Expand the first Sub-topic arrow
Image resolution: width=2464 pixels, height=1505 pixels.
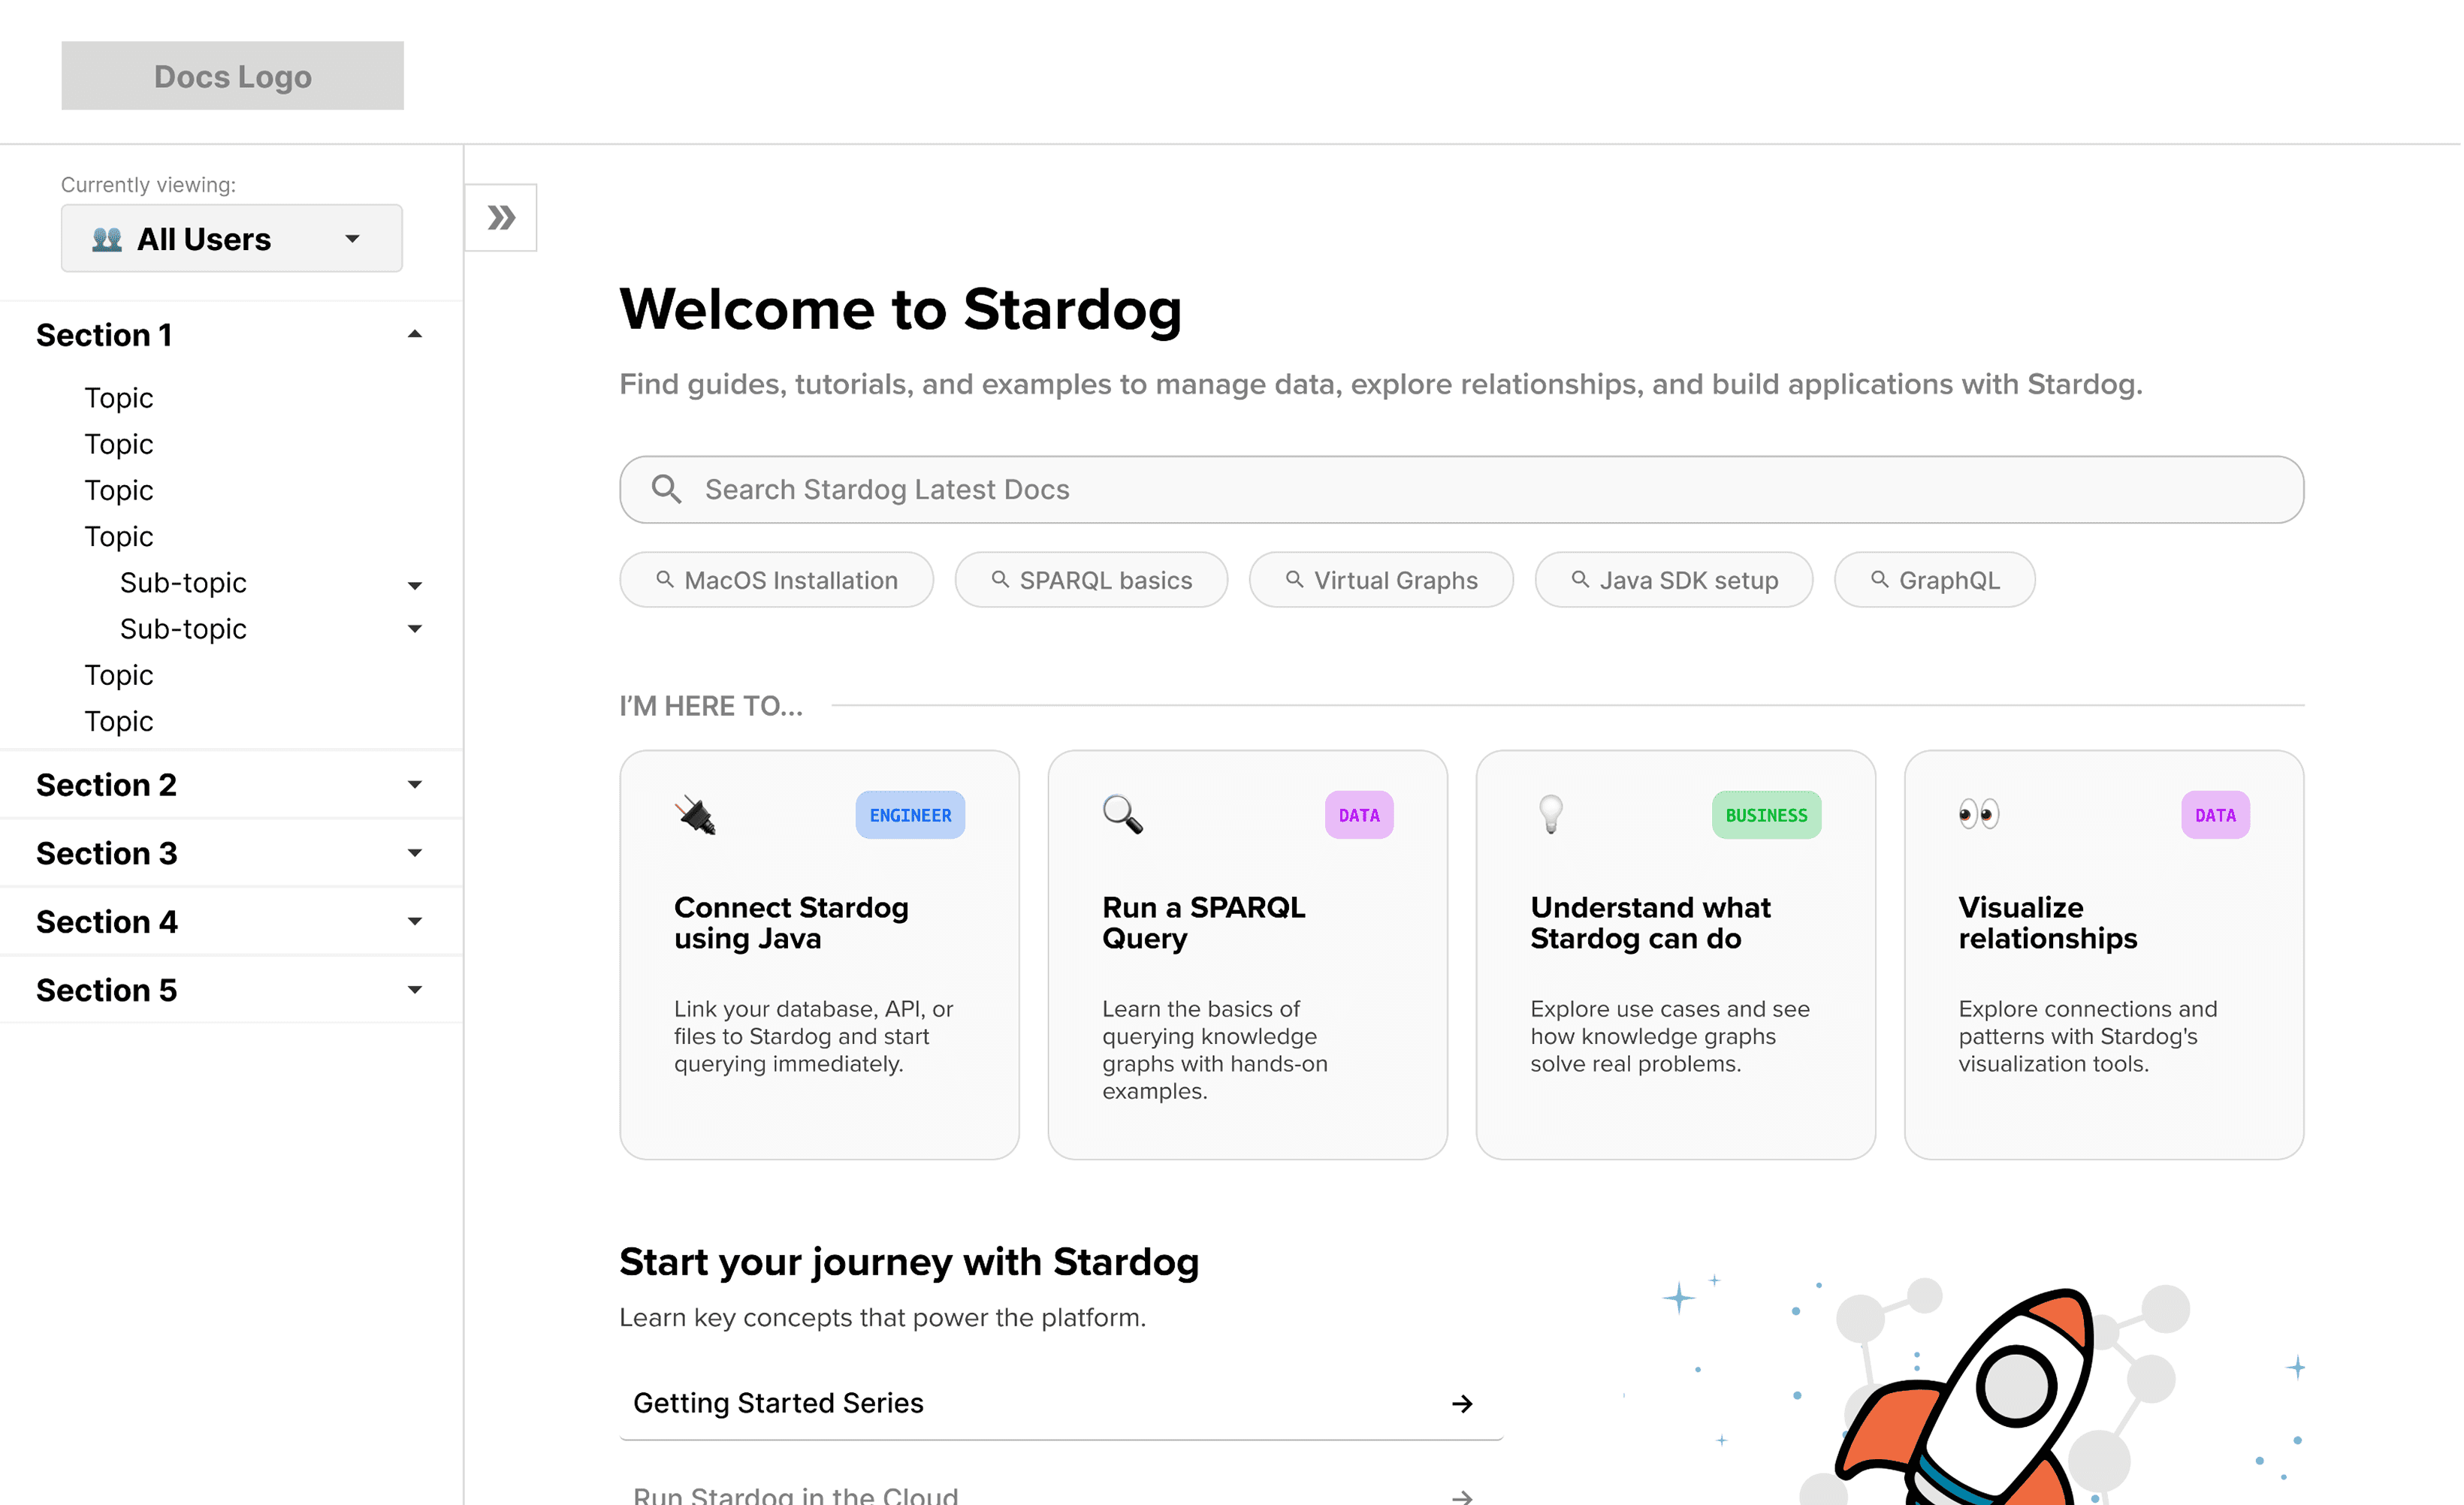[415, 585]
